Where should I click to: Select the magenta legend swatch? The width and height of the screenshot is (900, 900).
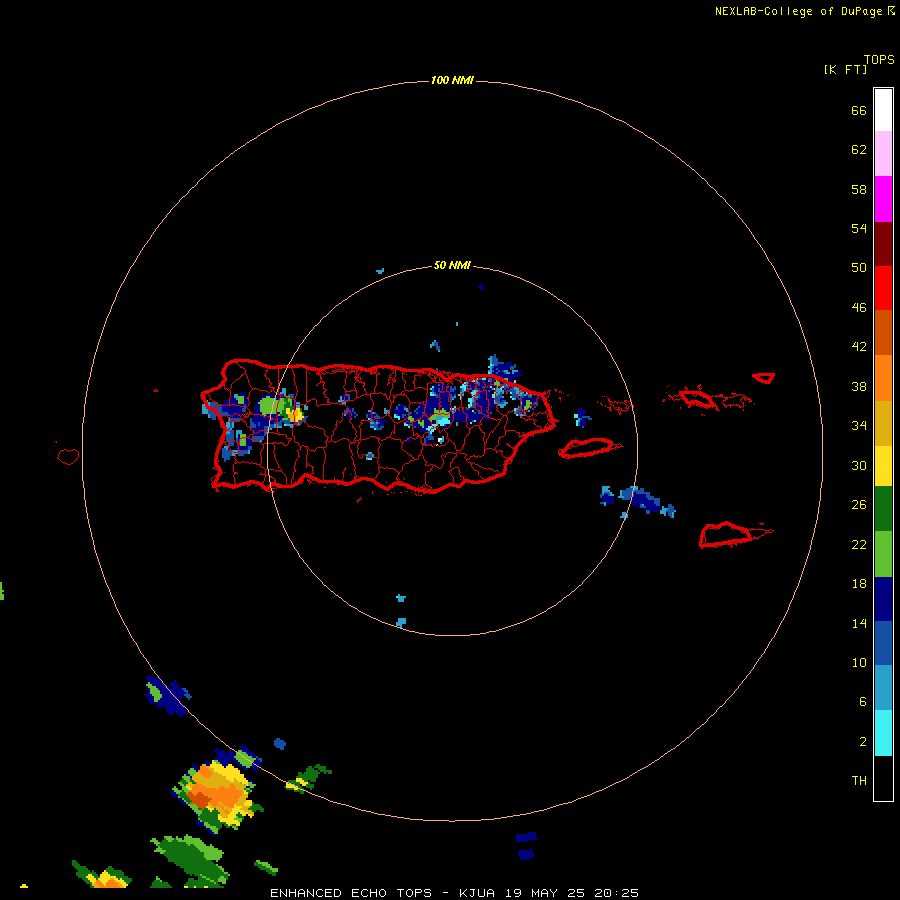883,199
